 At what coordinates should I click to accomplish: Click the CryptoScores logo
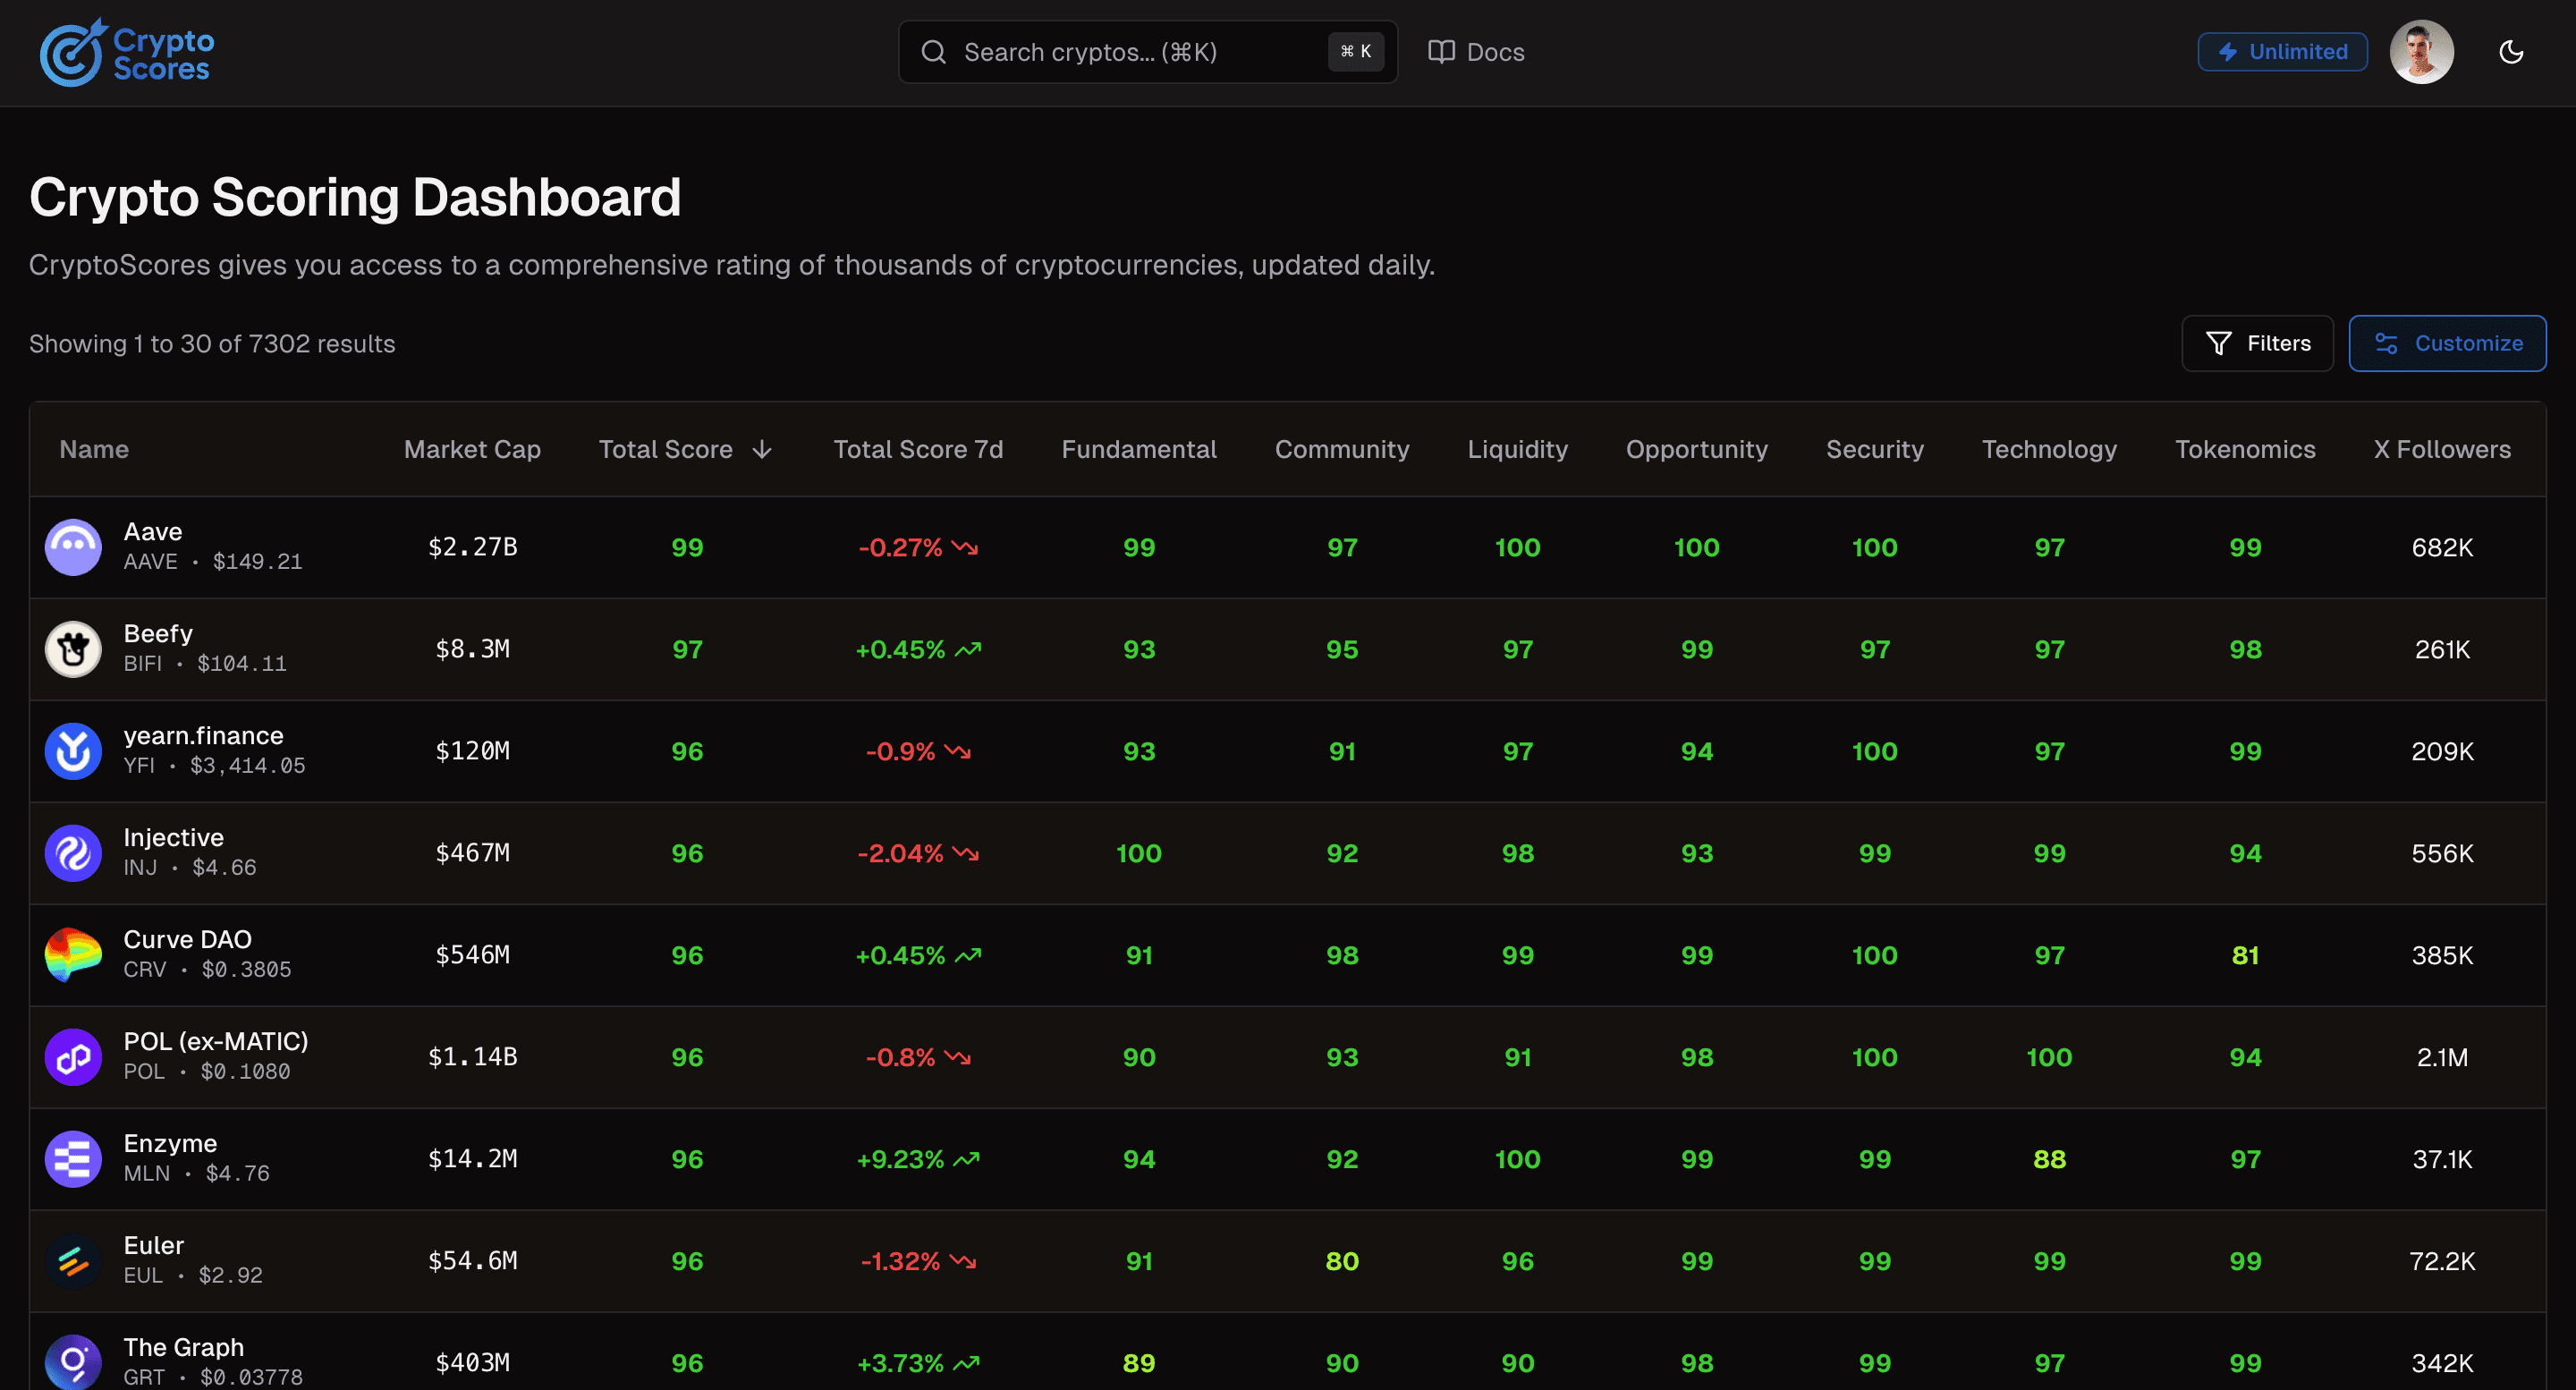pyautogui.click(x=126, y=51)
